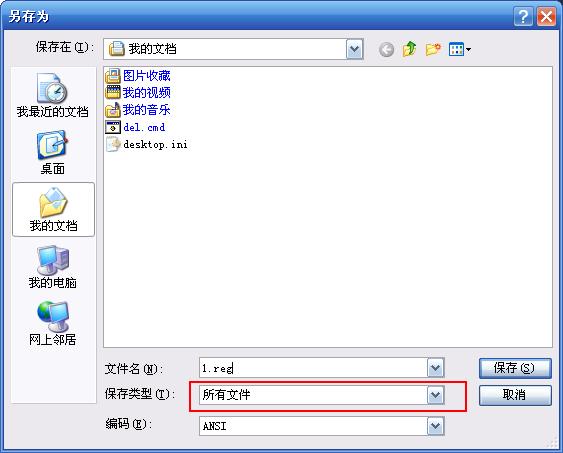The image size is (563, 453).
Task: Open 网上邻居 in the places bar
Action: click(x=52, y=323)
